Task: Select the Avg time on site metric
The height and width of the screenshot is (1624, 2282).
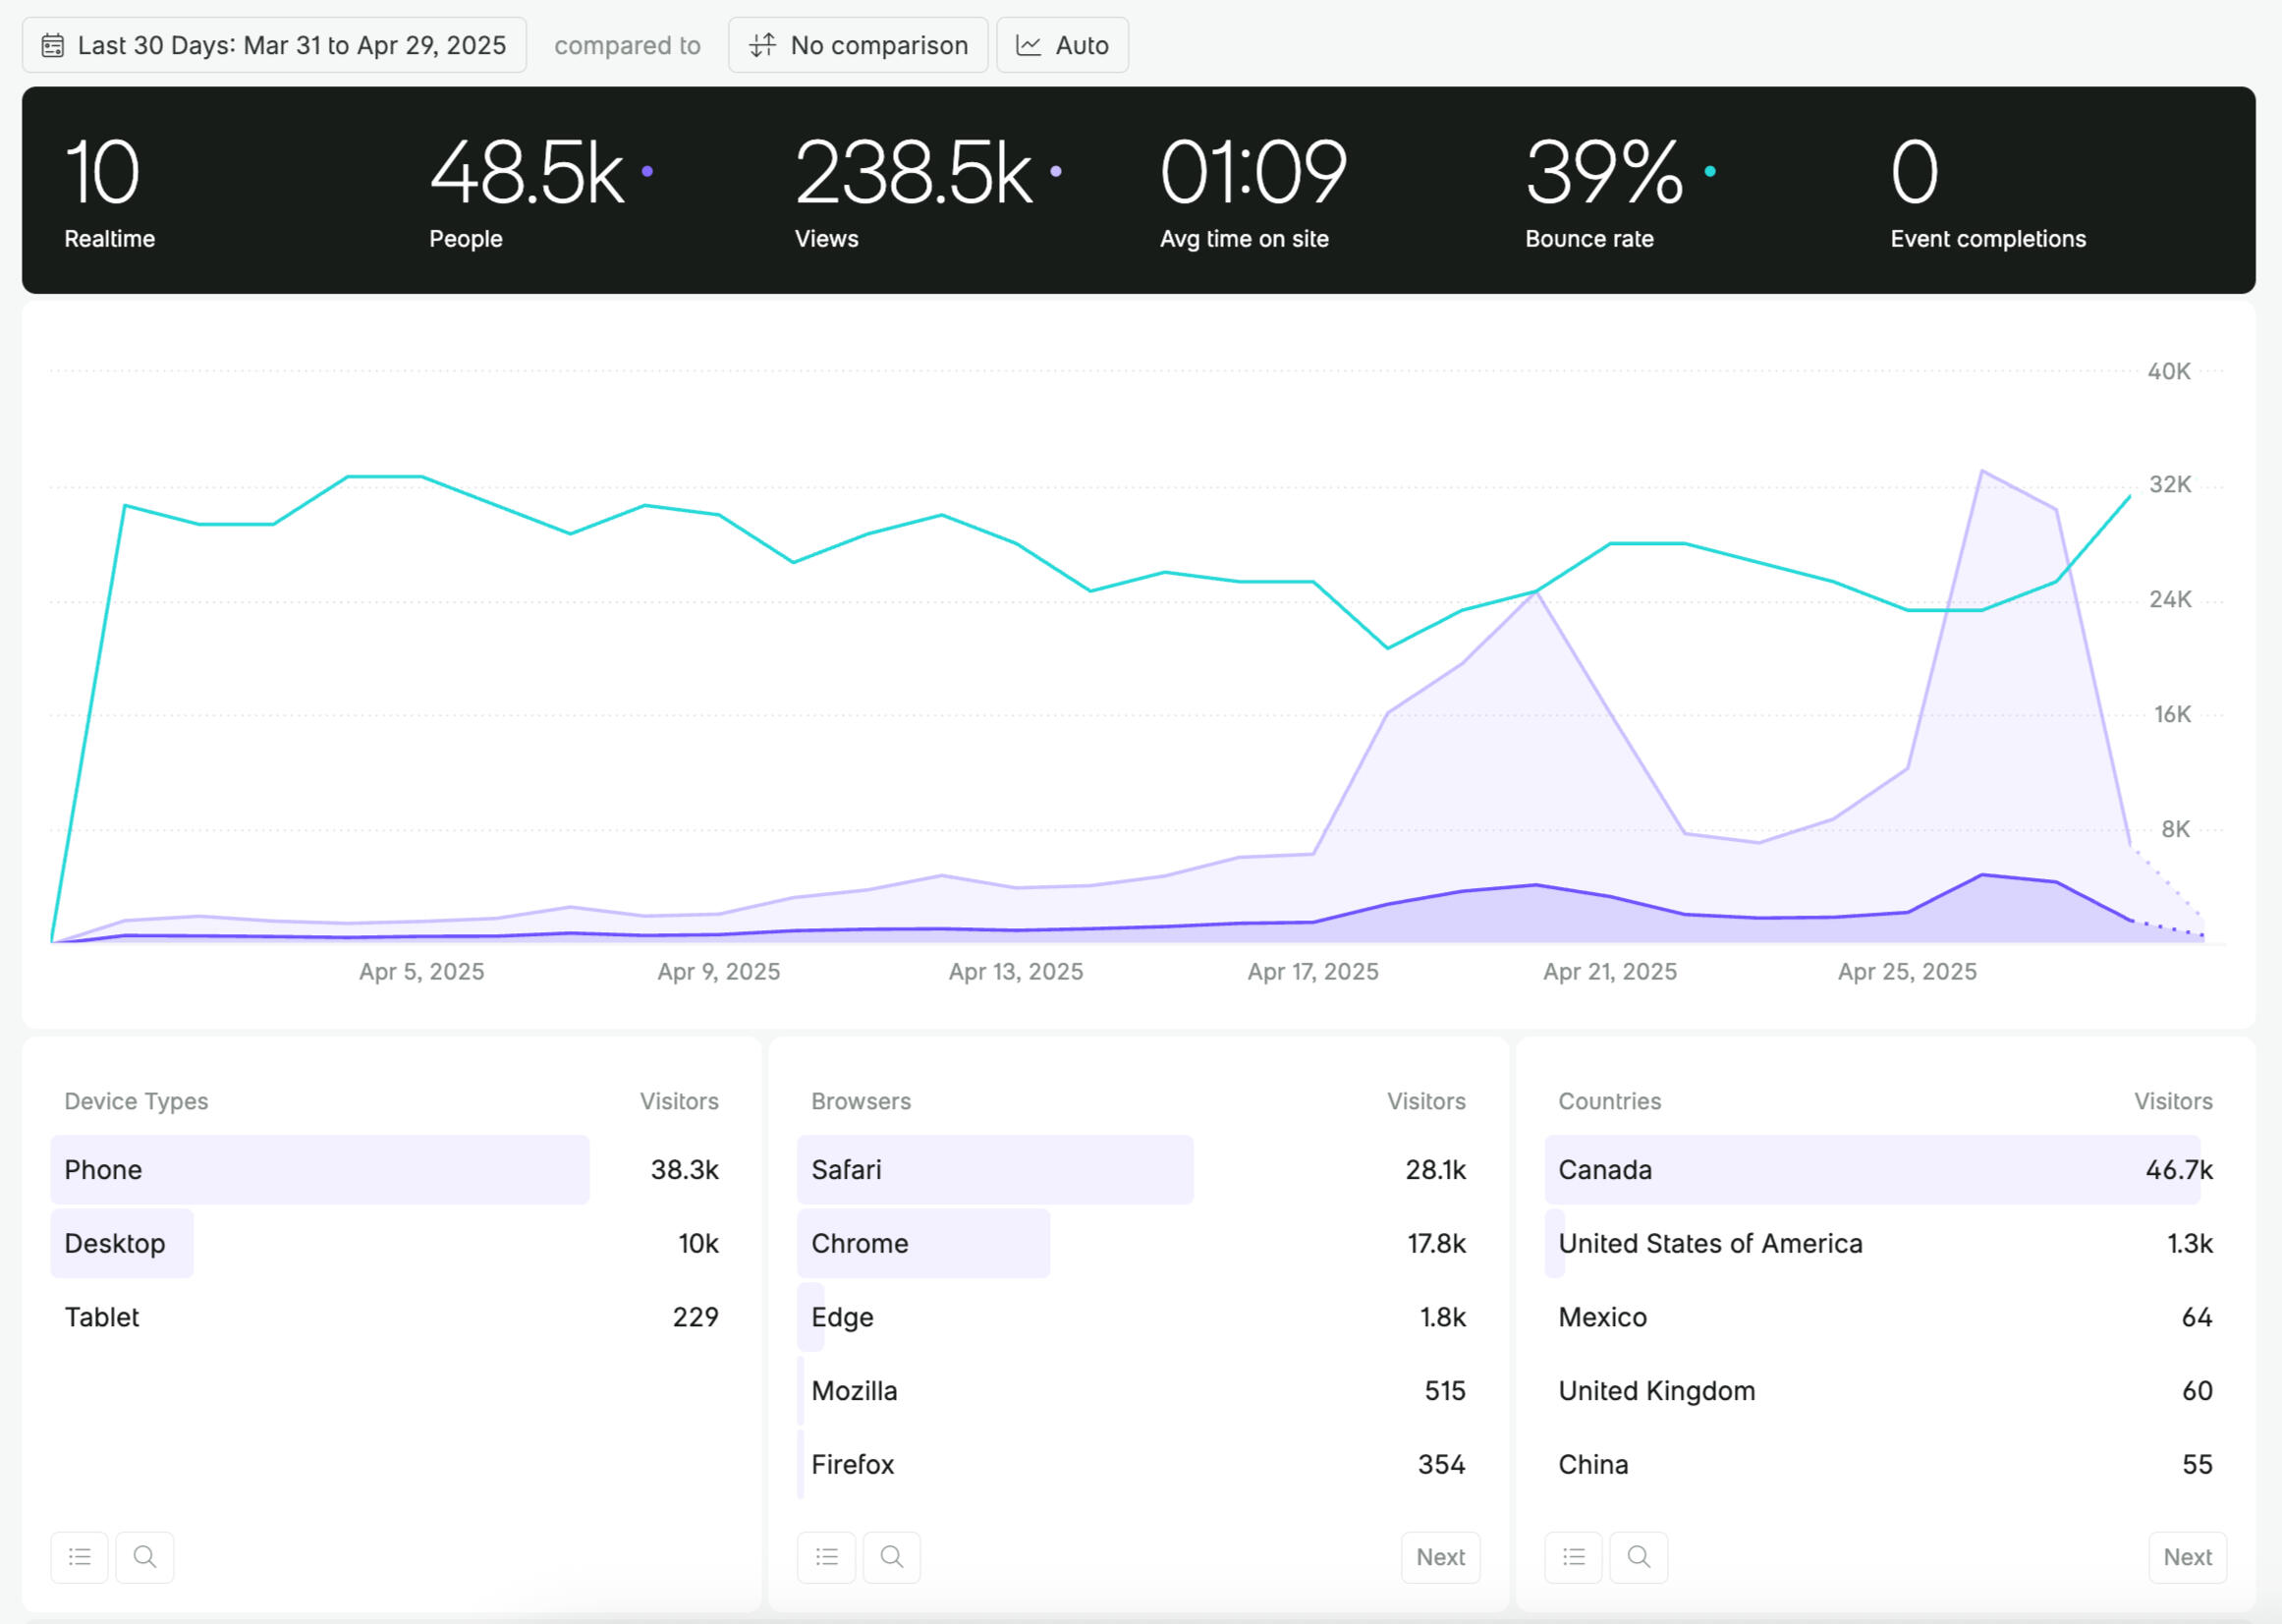Action: 1252,190
